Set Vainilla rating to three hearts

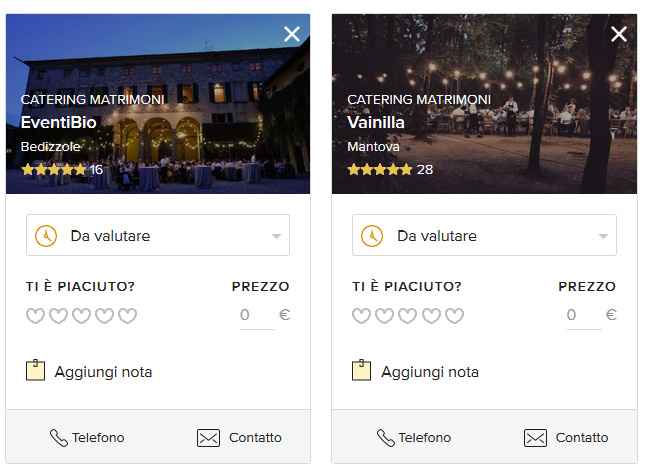point(408,316)
